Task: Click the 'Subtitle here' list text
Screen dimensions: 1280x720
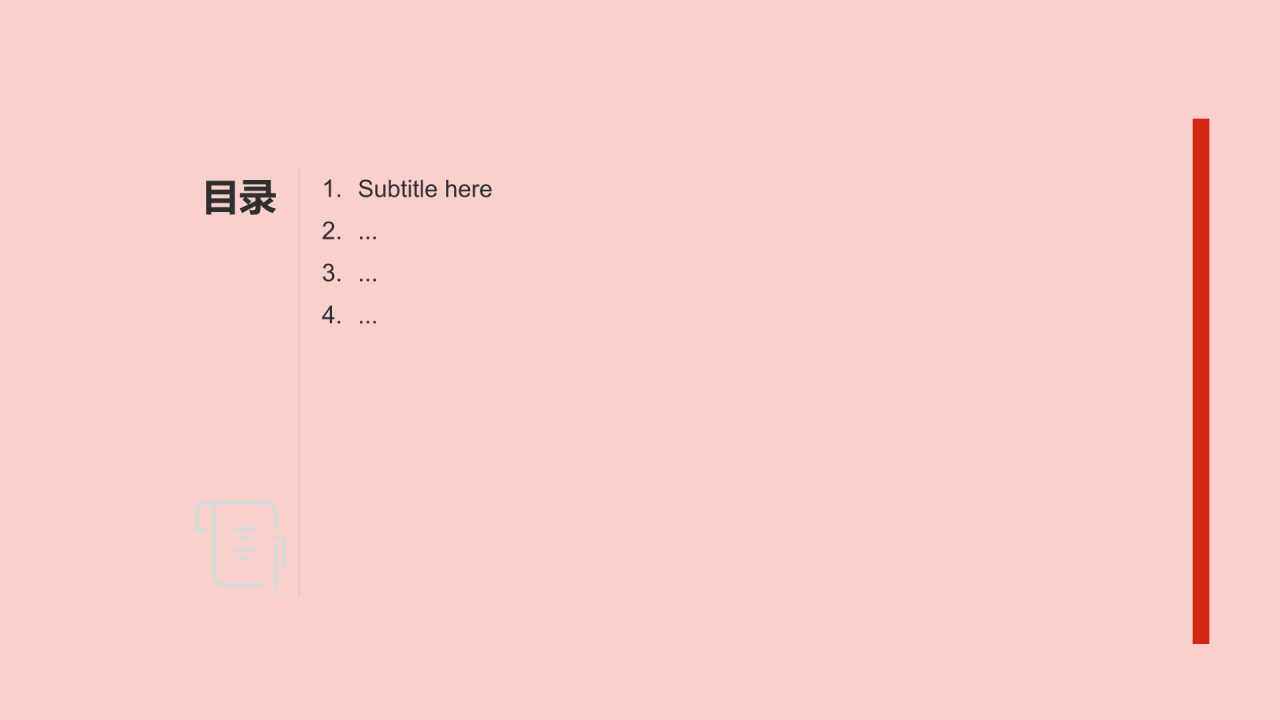Action: (x=425, y=189)
